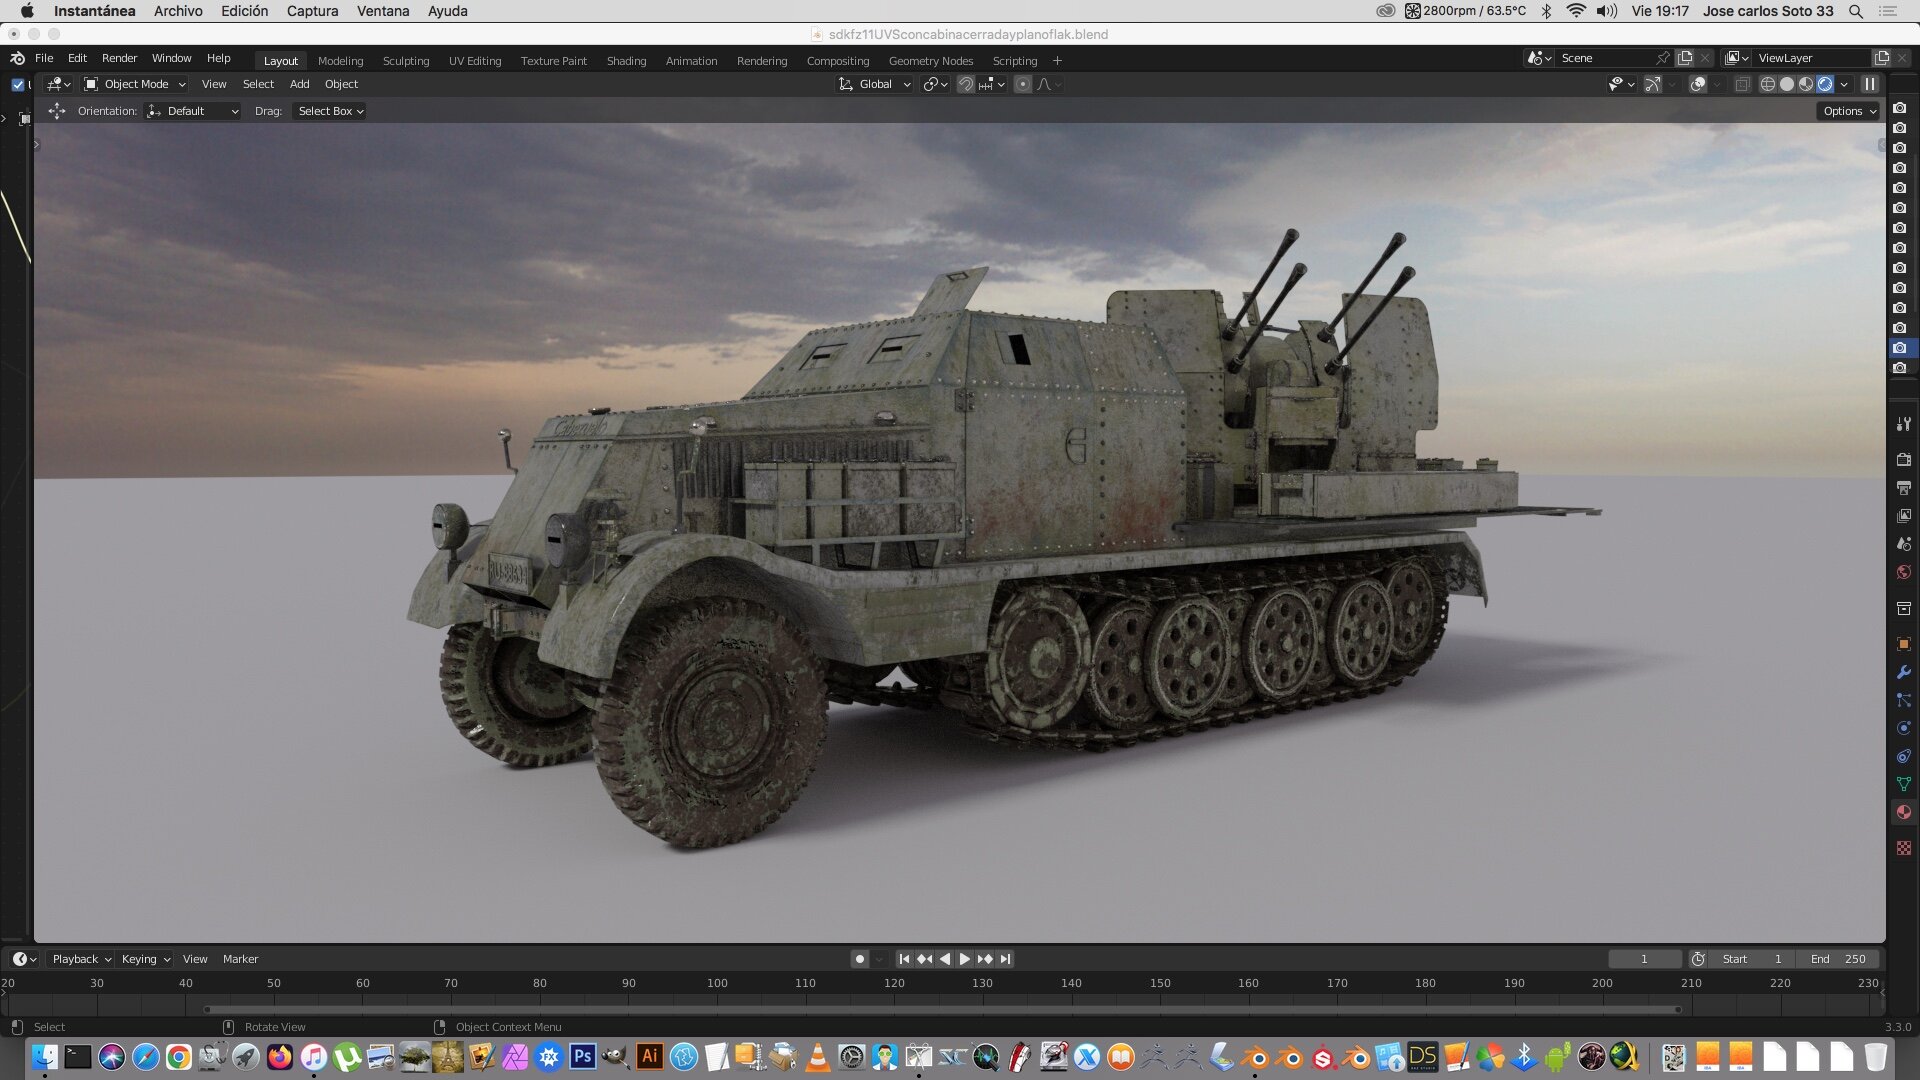Open the snapping options dropdown
The width and height of the screenshot is (1920, 1080).
pyautogui.click(x=992, y=84)
